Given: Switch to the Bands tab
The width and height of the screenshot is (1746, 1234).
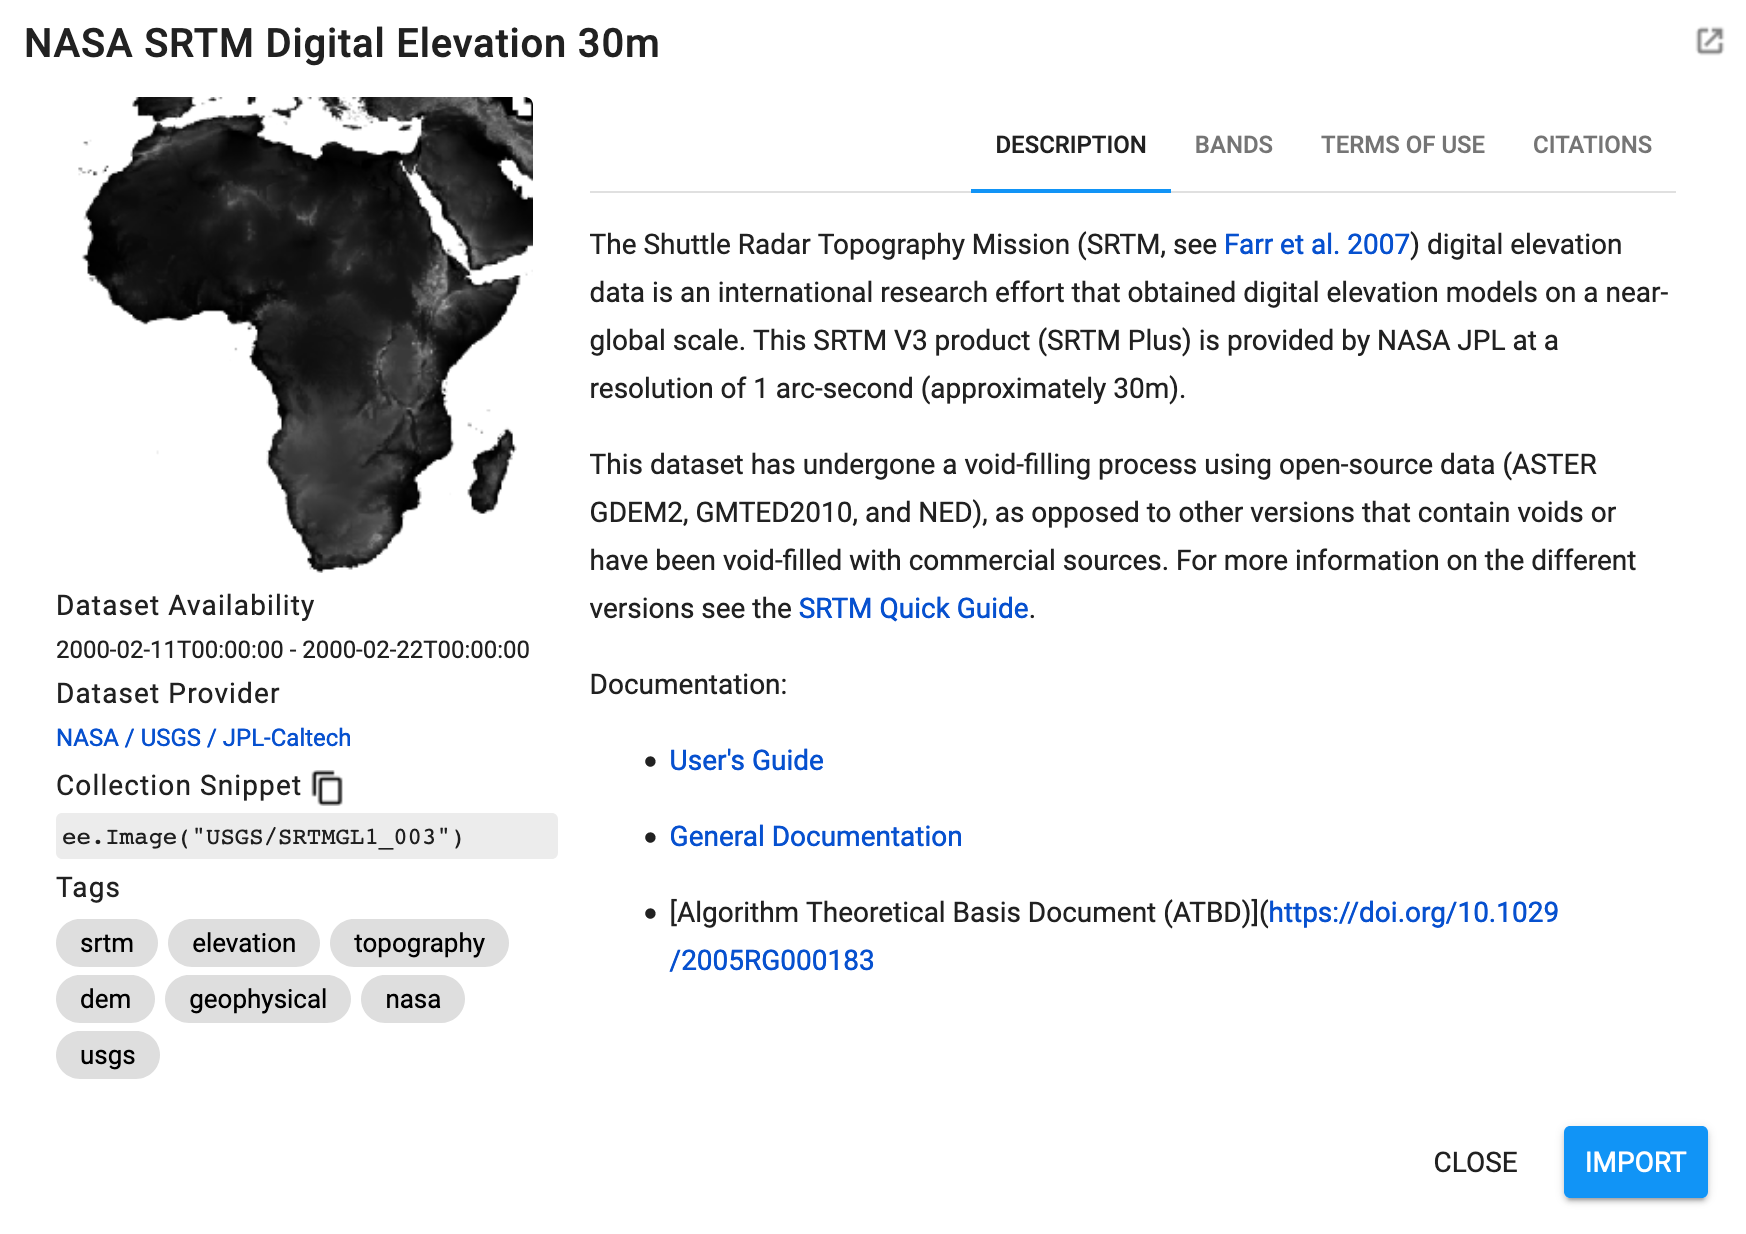Looking at the screenshot, I should tap(1233, 145).
